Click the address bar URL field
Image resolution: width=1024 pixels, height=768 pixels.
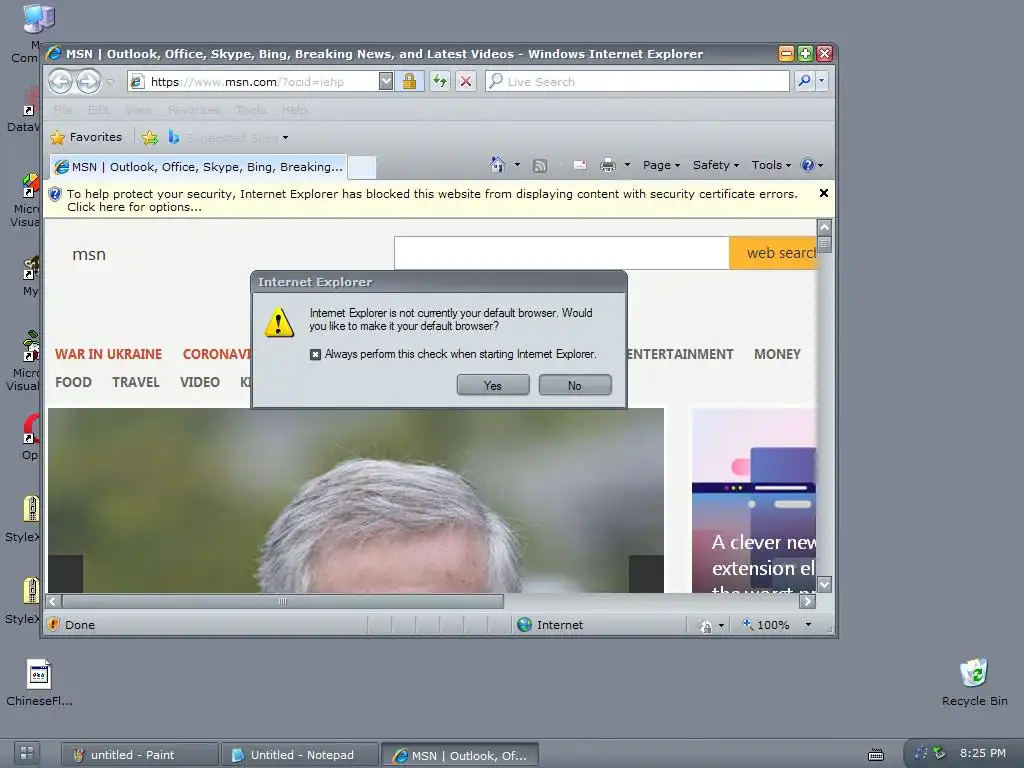(x=253, y=82)
